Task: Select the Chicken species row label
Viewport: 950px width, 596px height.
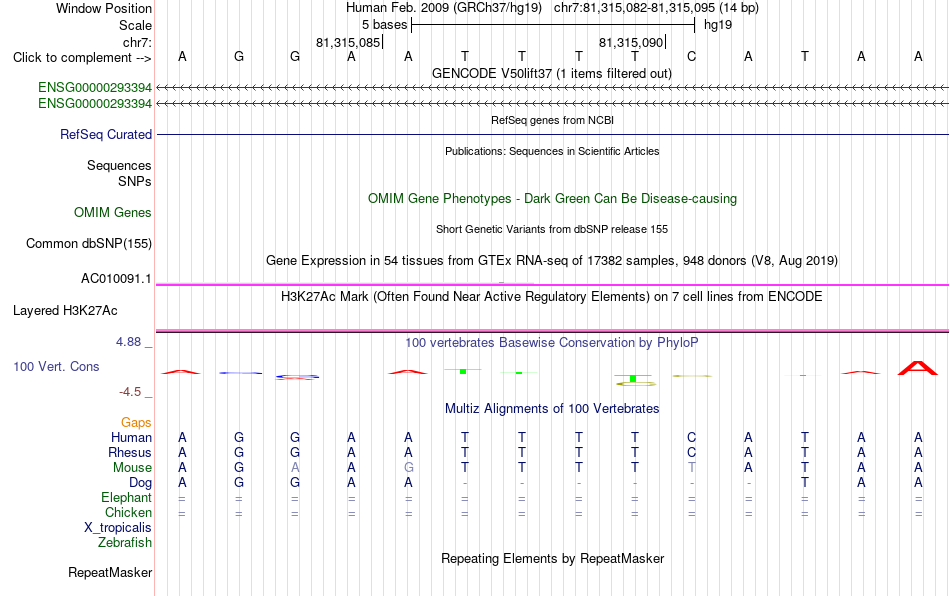Action: 128,512
